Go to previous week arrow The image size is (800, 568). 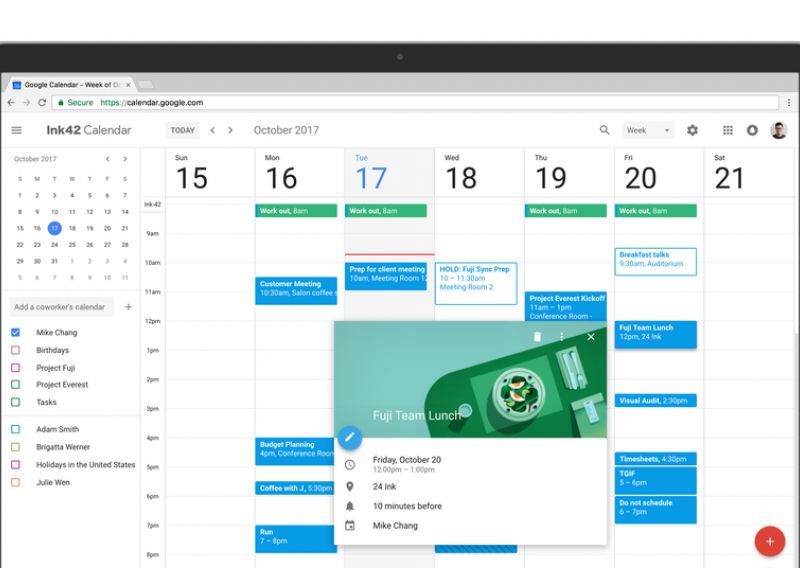coord(213,130)
